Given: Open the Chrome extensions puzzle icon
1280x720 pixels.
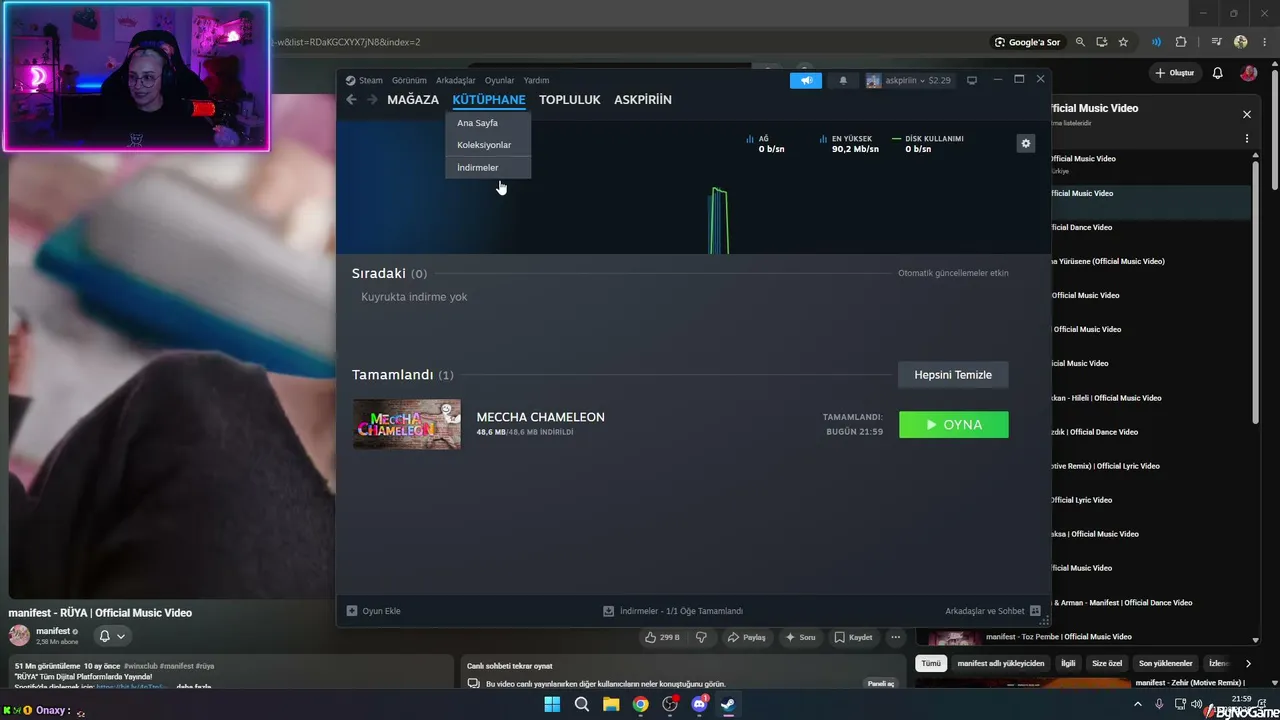Looking at the screenshot, I should point(1181,42).
